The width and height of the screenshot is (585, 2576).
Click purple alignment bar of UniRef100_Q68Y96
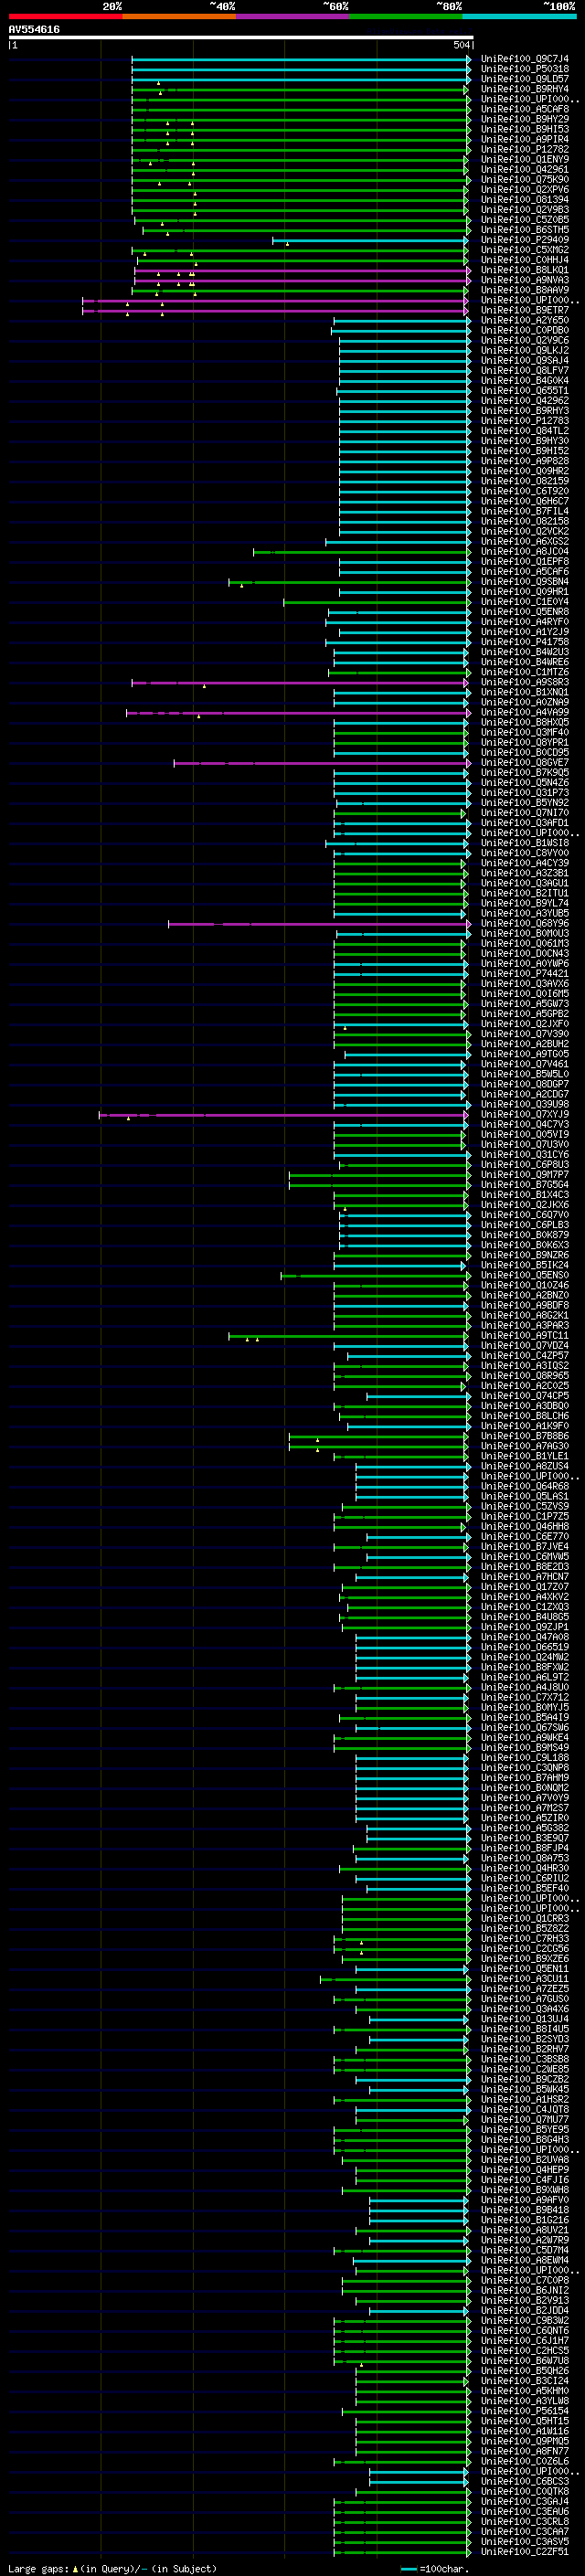point(319,923)
